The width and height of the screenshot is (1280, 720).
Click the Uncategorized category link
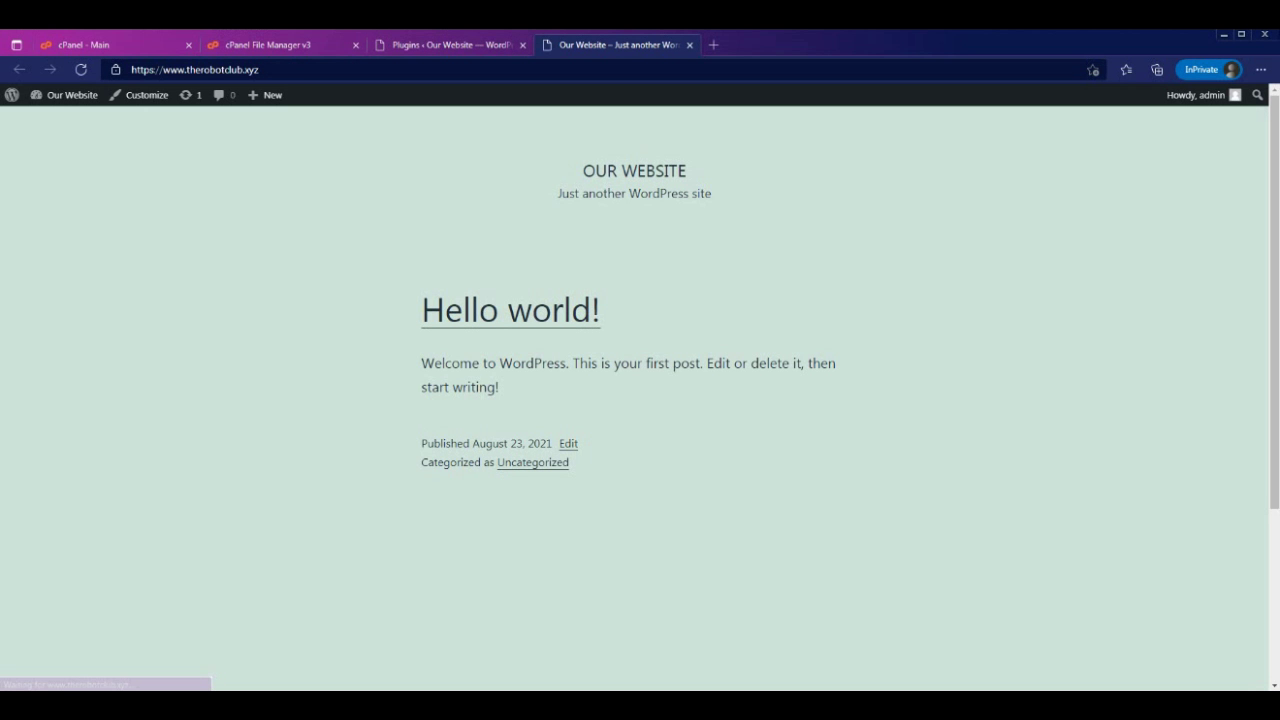pyautogui.click(x=532, y=463)
